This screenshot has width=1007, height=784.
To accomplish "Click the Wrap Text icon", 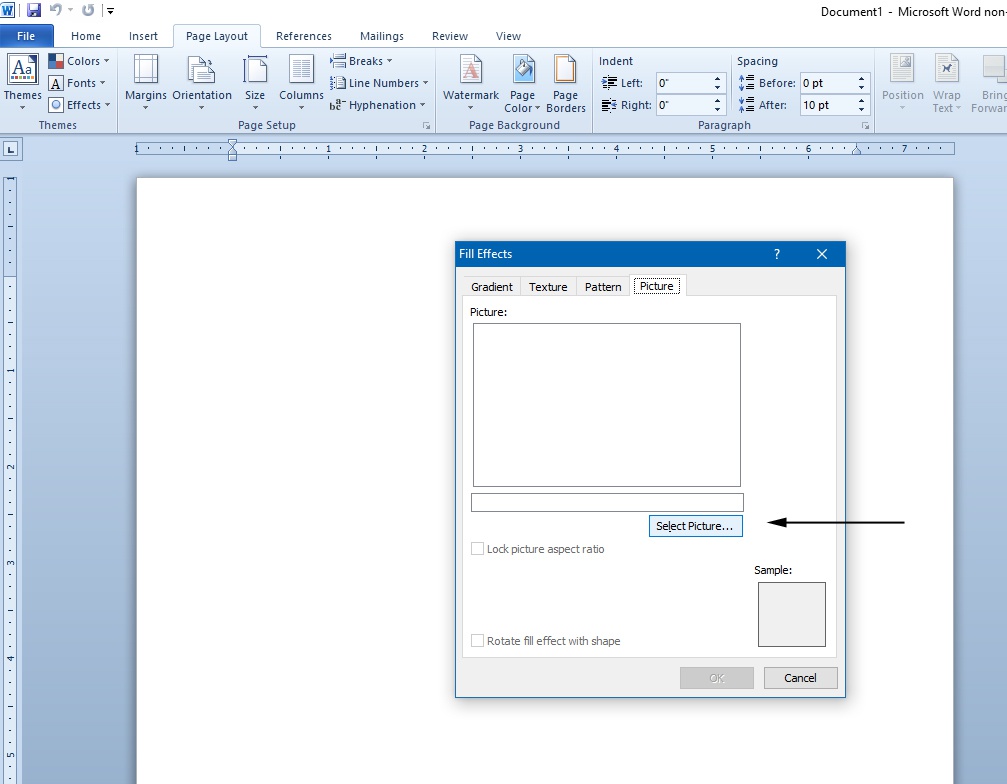I will coord(947,69).
